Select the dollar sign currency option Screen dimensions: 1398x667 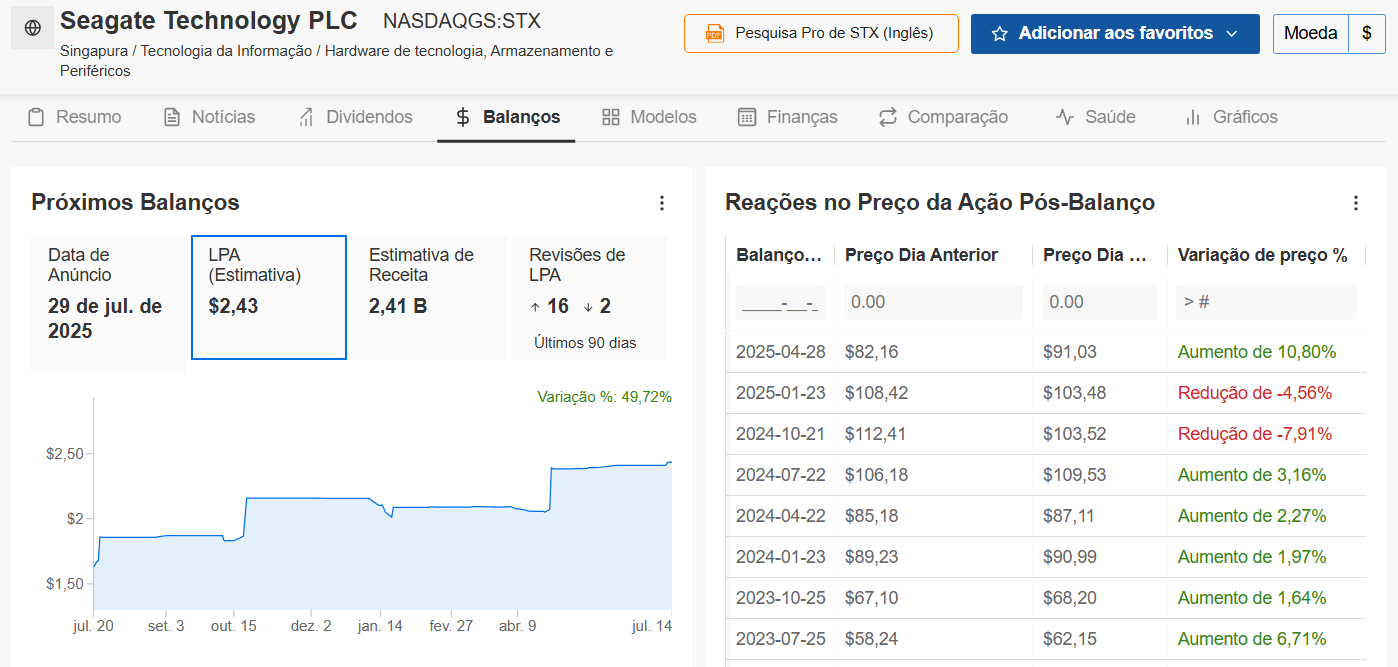1366,34
